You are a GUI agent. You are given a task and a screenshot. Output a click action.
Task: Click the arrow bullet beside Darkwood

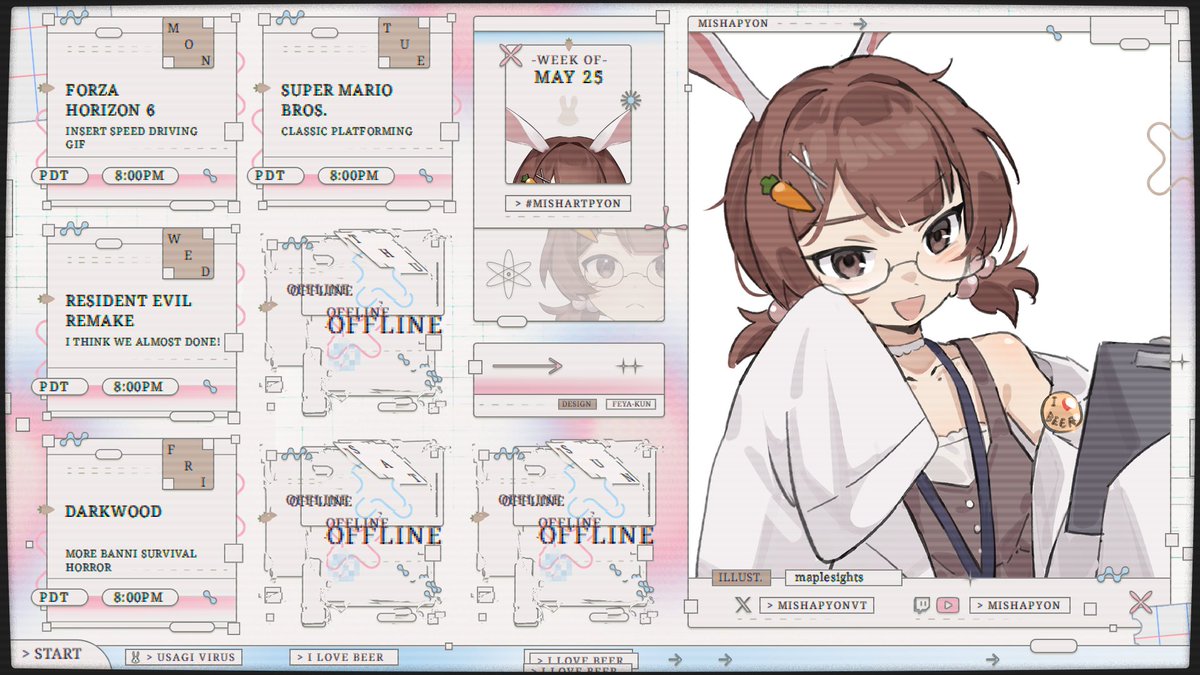point(46,509)
